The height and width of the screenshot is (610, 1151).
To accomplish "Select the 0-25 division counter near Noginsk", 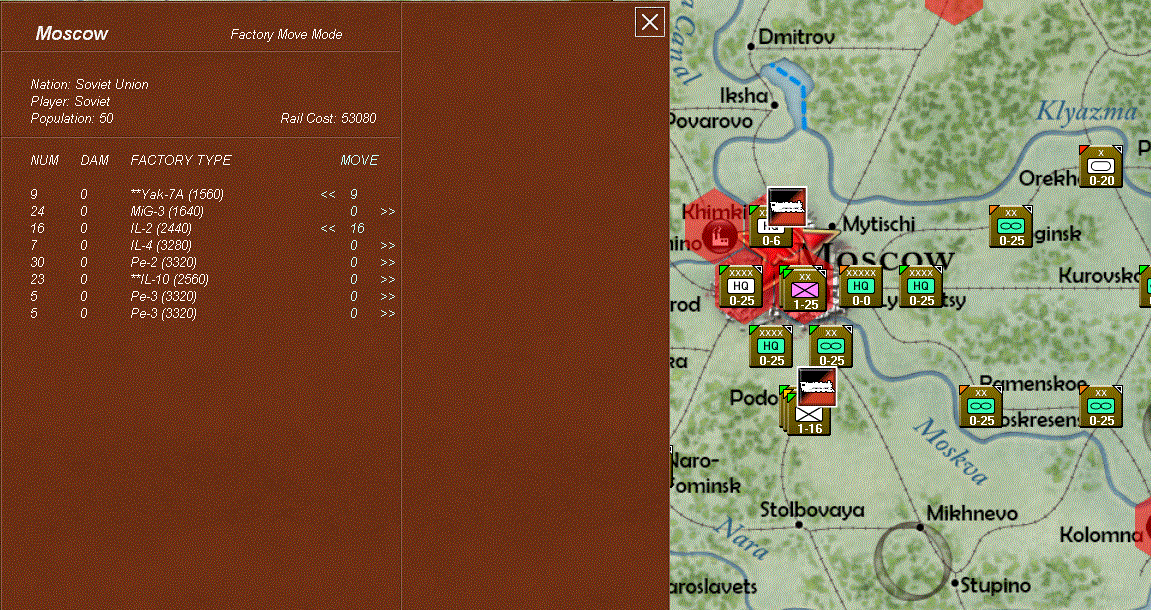I will coord(1011,226).
